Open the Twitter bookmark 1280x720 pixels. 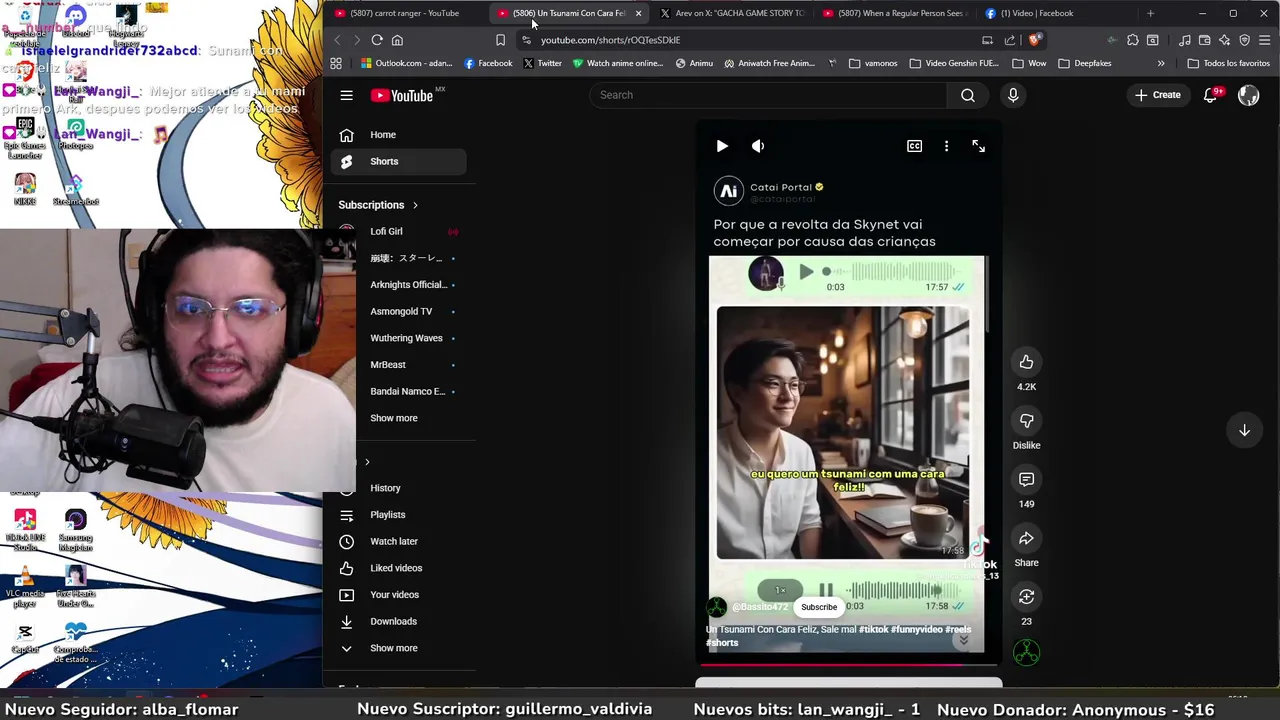[543, 63]
